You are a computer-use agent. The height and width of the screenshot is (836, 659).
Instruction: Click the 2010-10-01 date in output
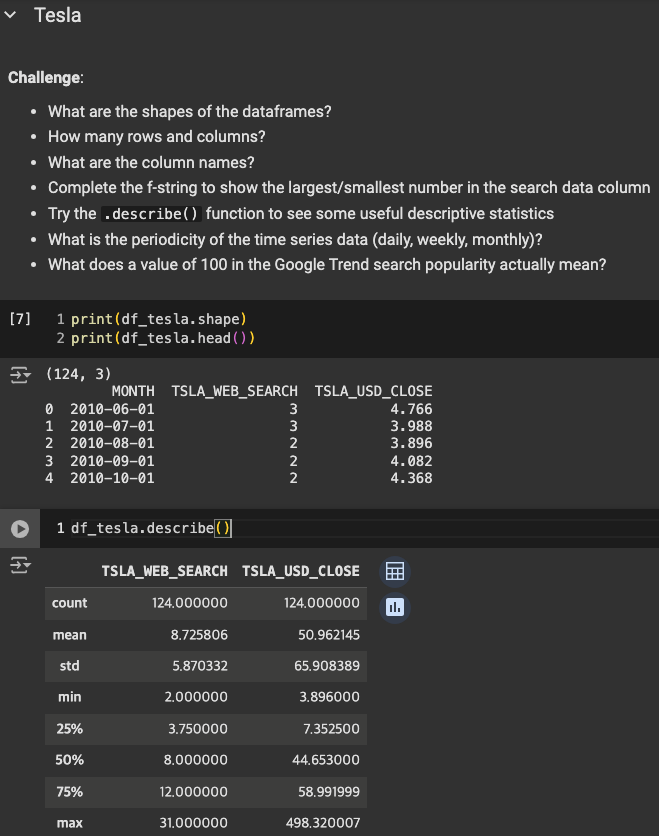112,478
